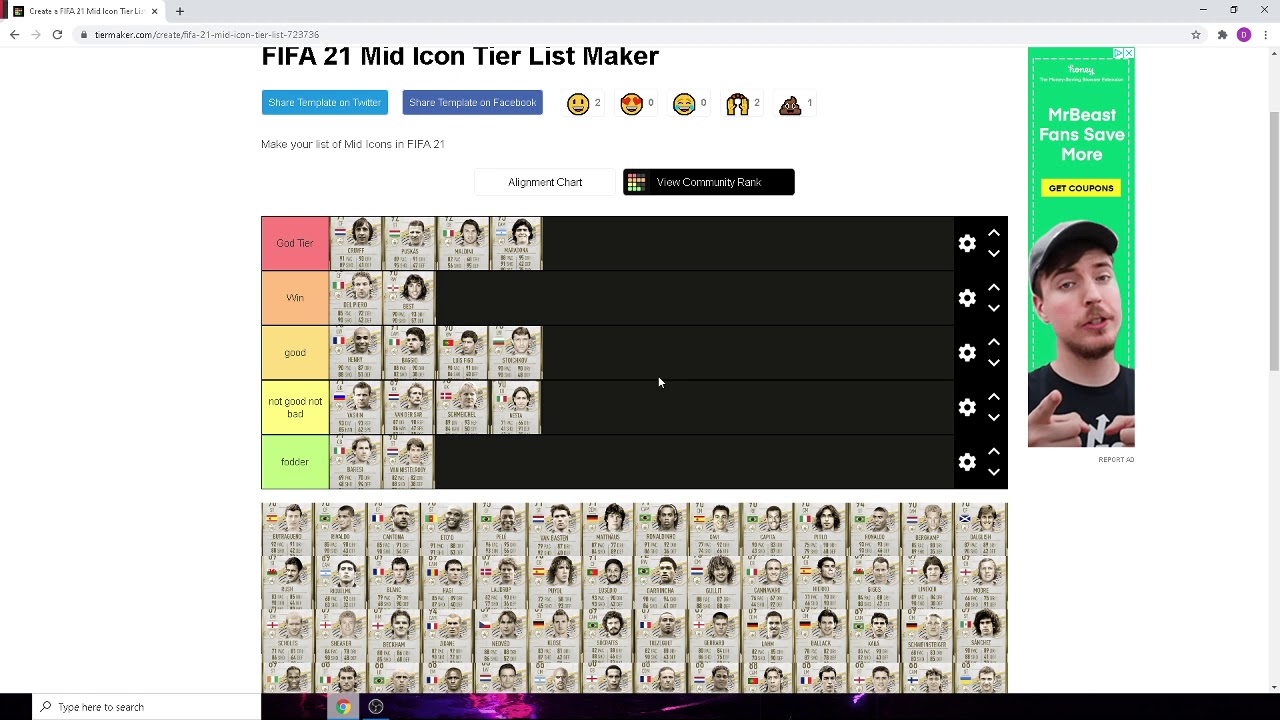Click Share Template on Facebook button
1280x720 pixels.
(x=472, y=102)
